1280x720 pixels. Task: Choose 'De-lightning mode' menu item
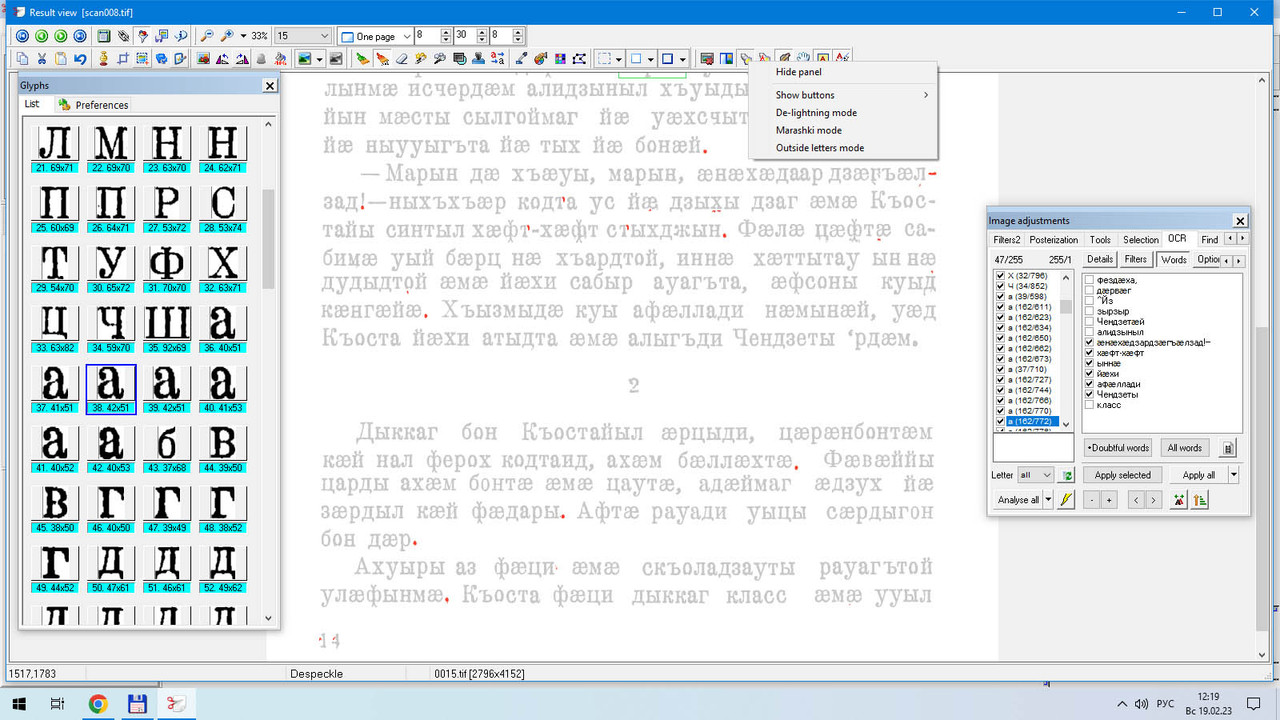[x=843, y=113]
